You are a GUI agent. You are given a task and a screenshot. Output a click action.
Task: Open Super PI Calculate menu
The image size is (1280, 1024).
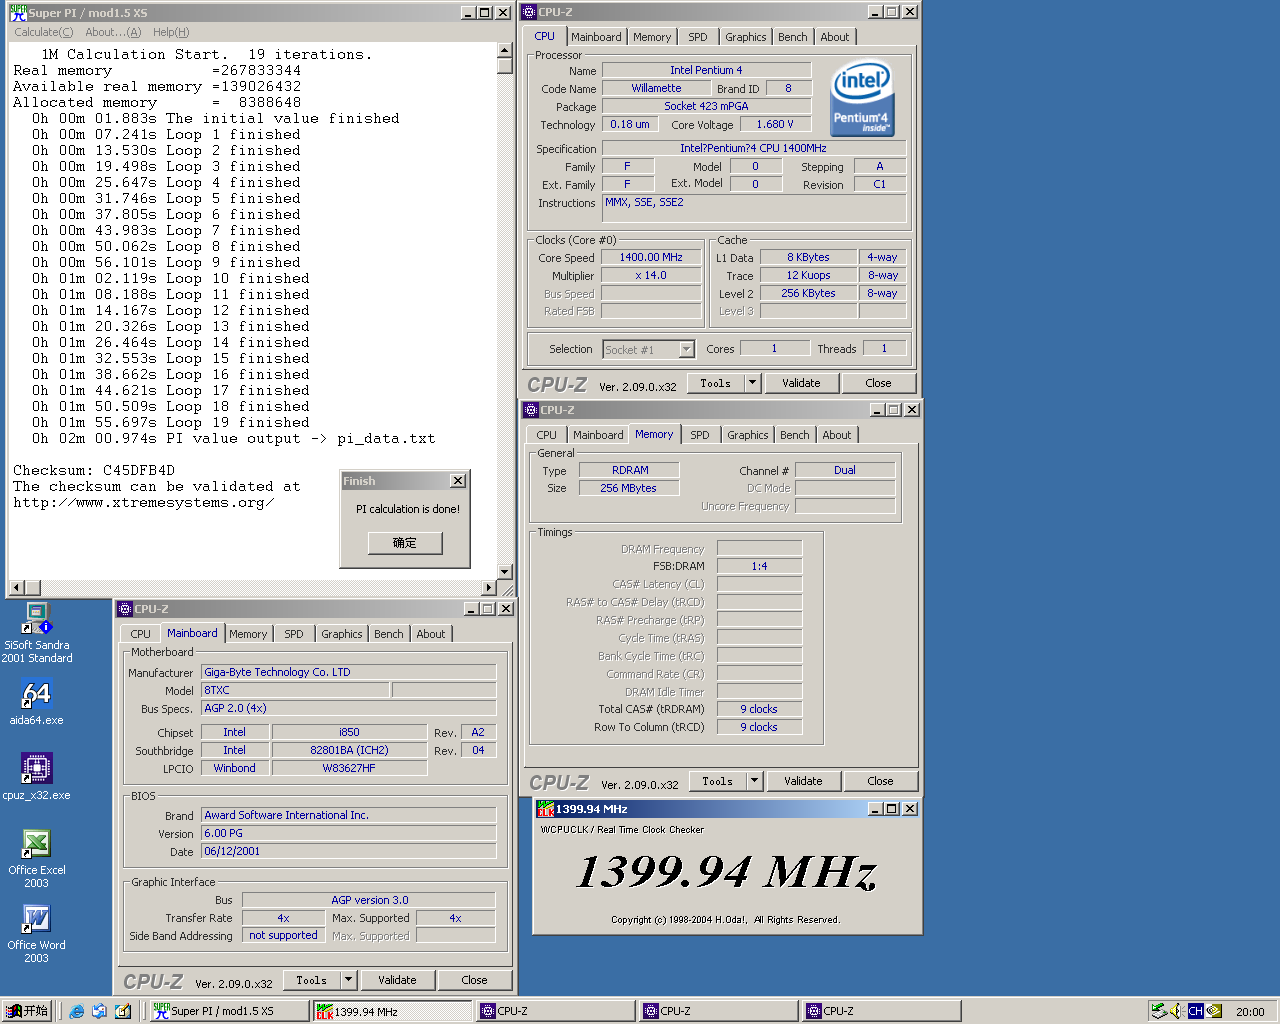click(x=44, y=32)
